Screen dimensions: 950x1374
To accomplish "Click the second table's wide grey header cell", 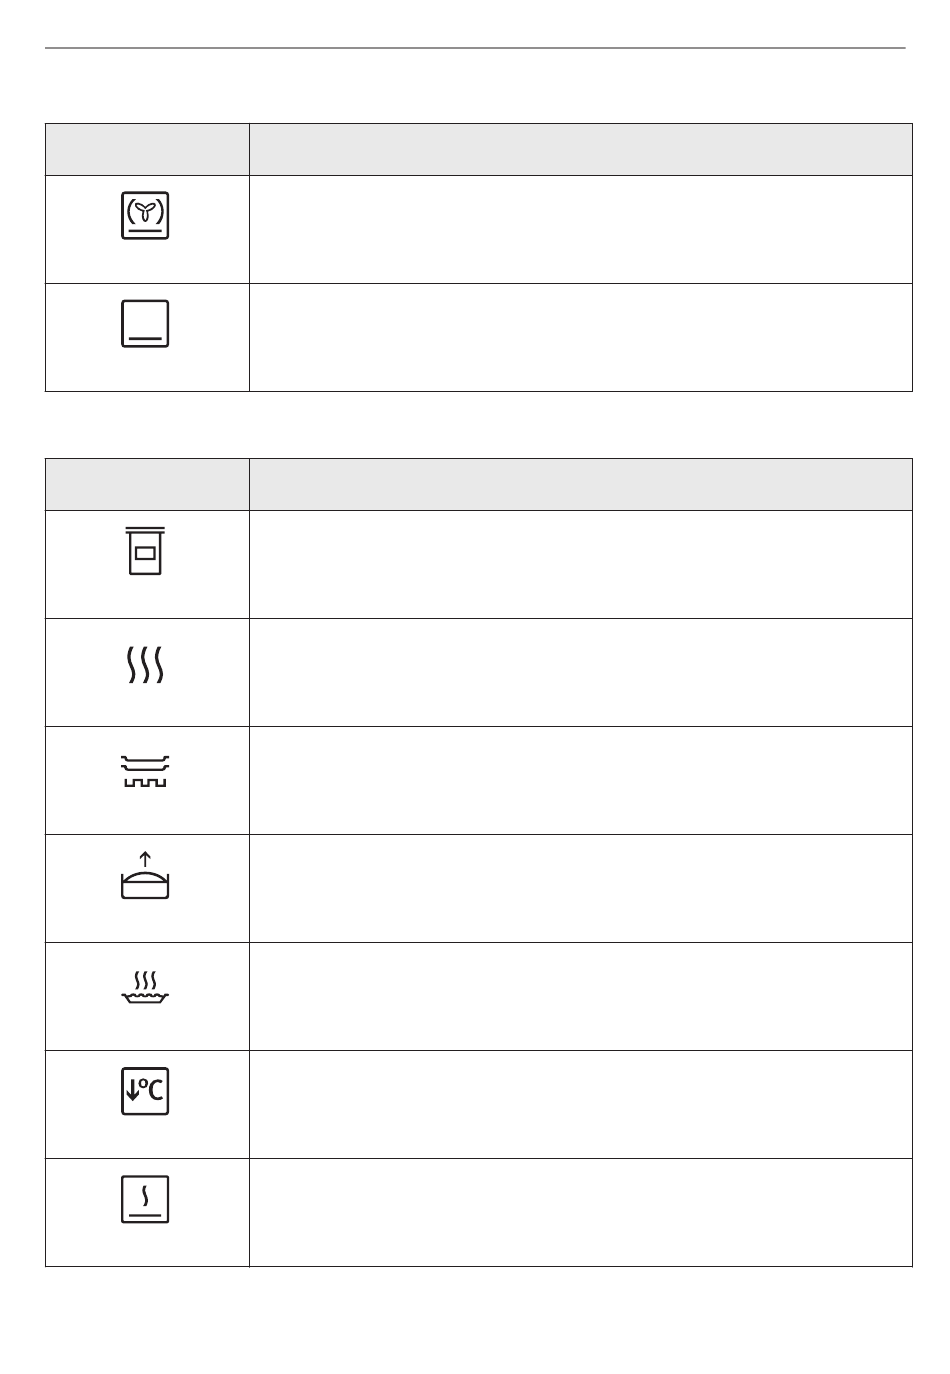I will pos(581,485).
